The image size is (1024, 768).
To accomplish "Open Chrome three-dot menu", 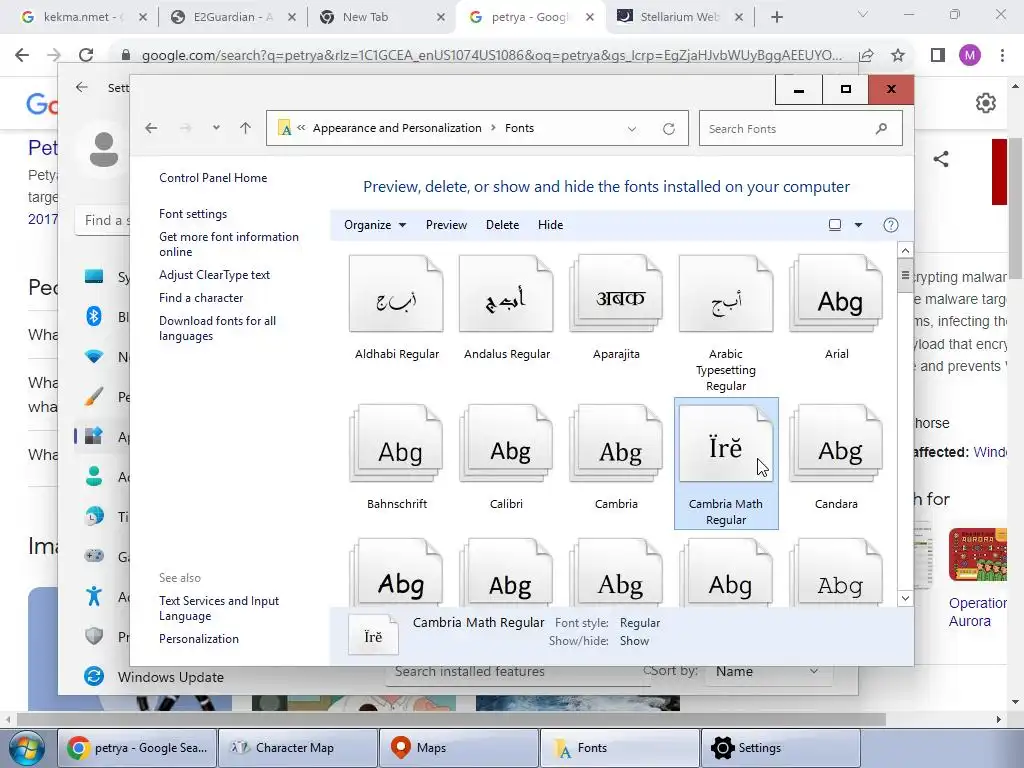I will click(1002, 55).
